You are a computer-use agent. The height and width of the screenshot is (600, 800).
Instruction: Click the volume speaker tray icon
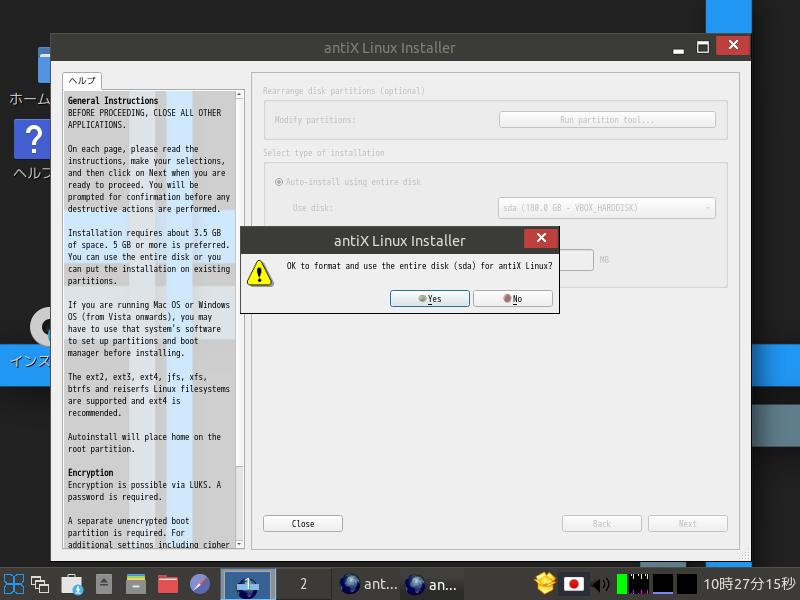(x=601, y=584)
